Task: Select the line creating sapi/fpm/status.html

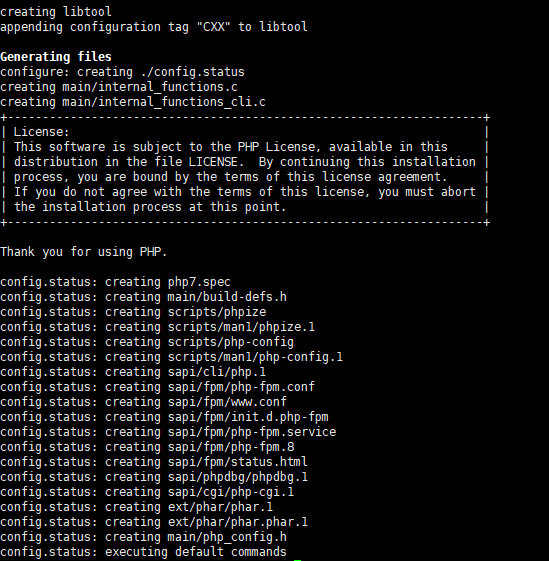Action: [154, 462]
